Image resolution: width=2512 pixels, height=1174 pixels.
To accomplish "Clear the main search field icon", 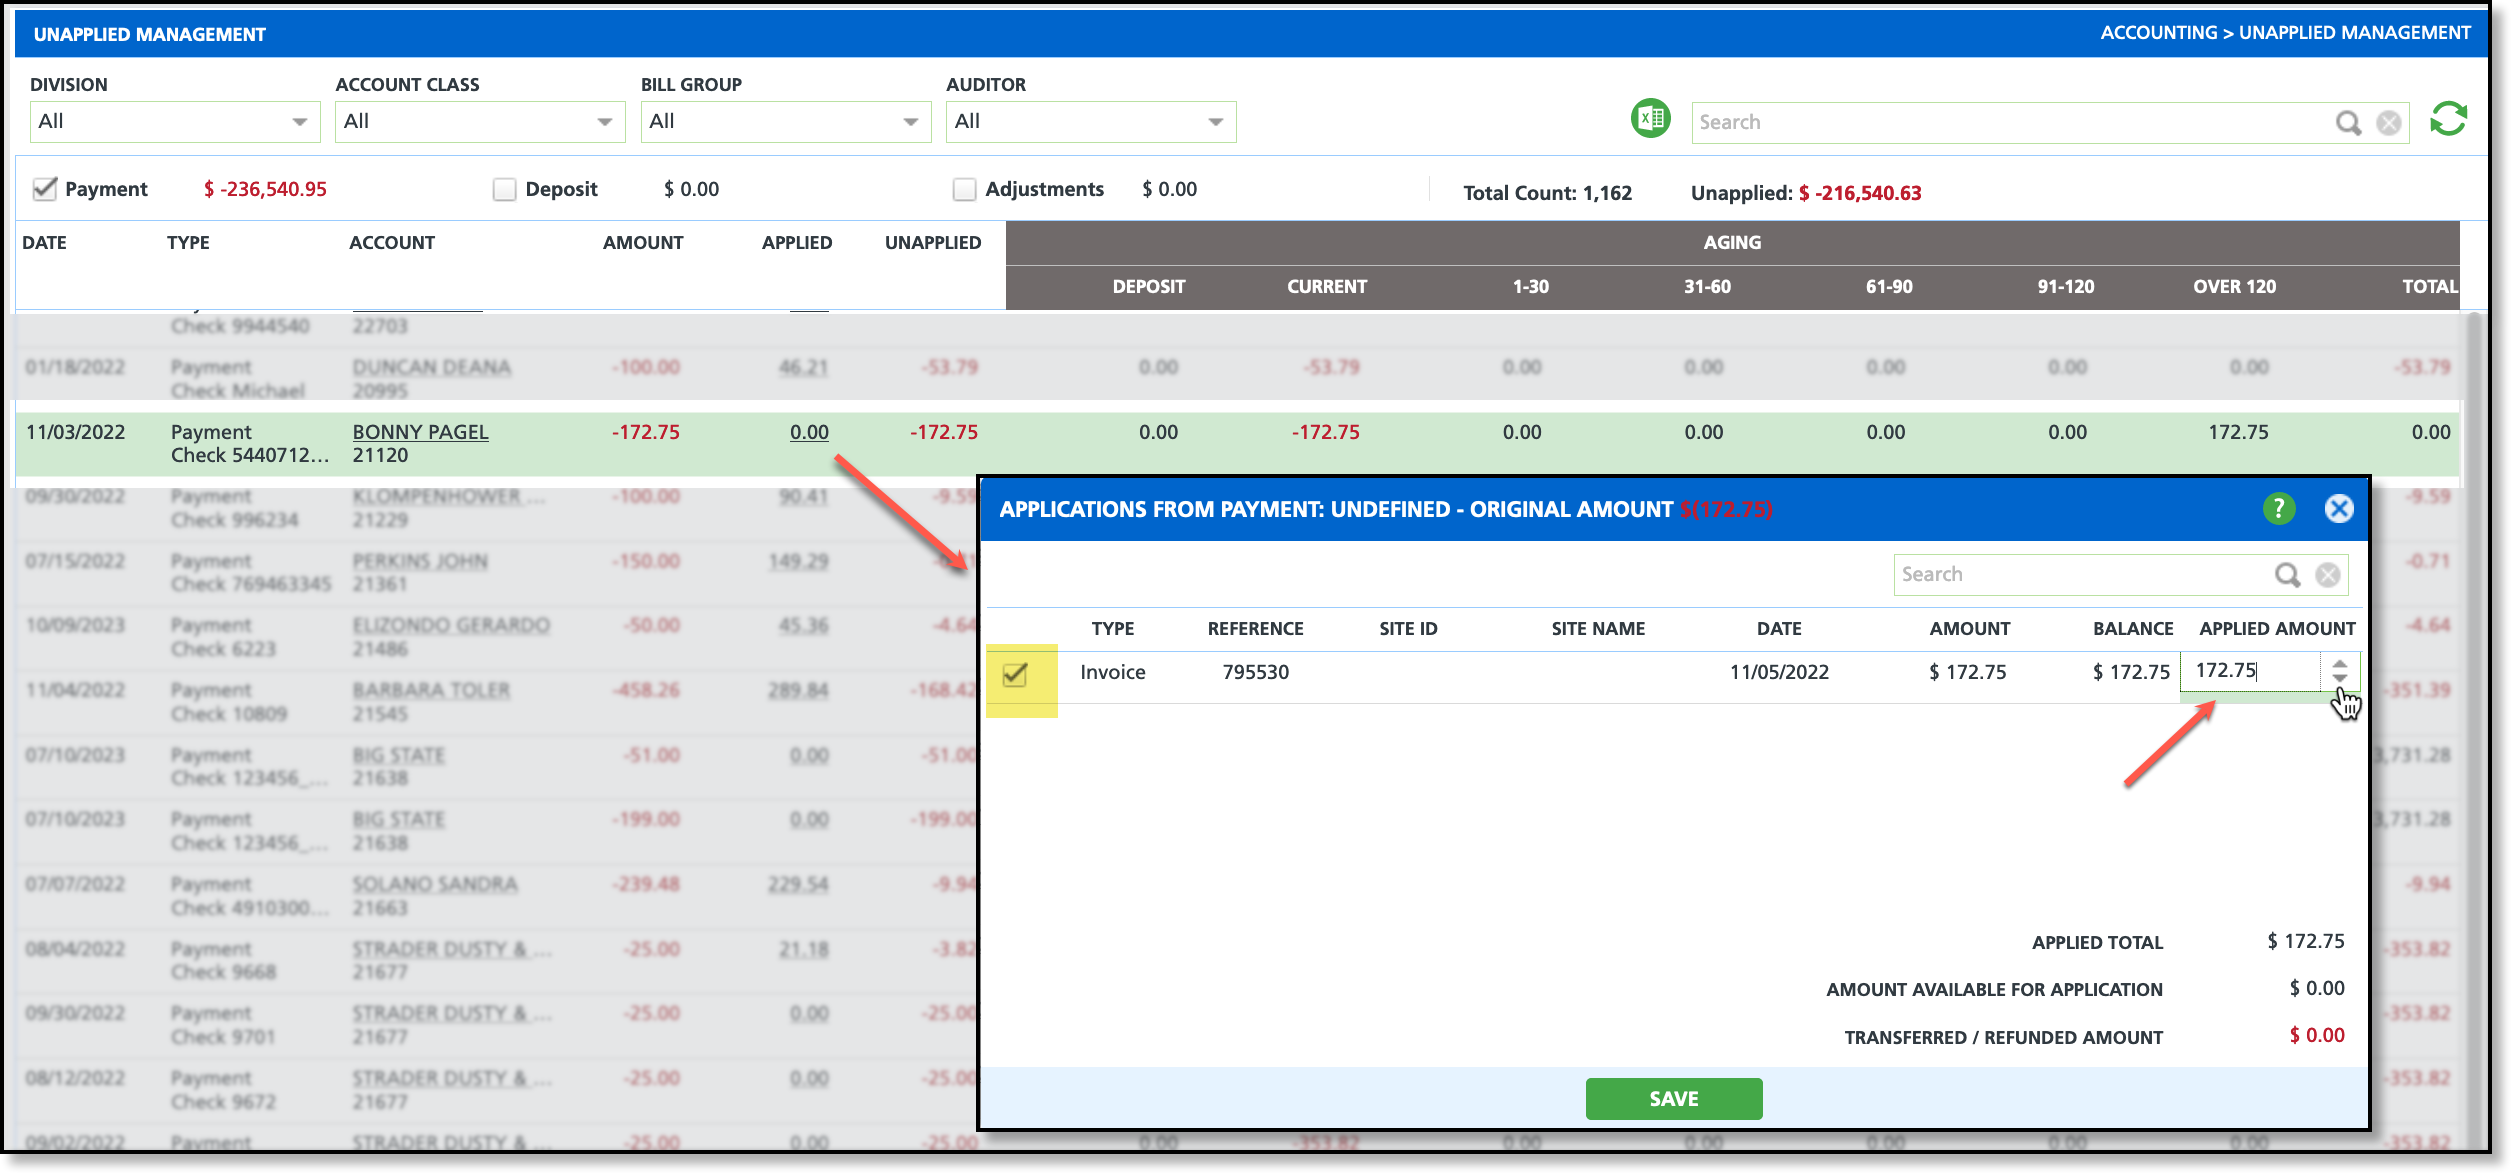I will 2389,123.
